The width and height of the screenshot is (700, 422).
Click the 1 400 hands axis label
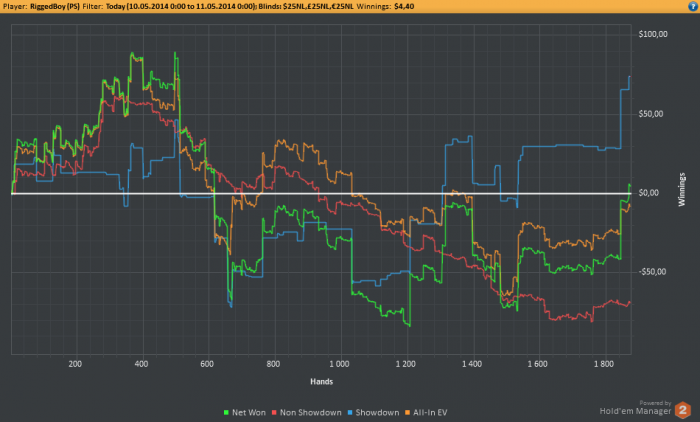471,364
